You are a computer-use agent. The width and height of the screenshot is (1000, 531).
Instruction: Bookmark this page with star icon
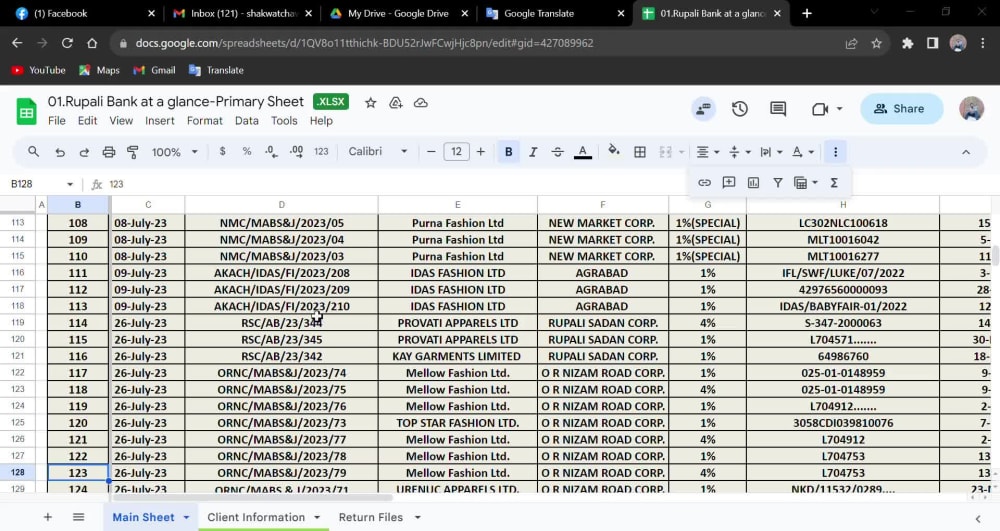876,43
